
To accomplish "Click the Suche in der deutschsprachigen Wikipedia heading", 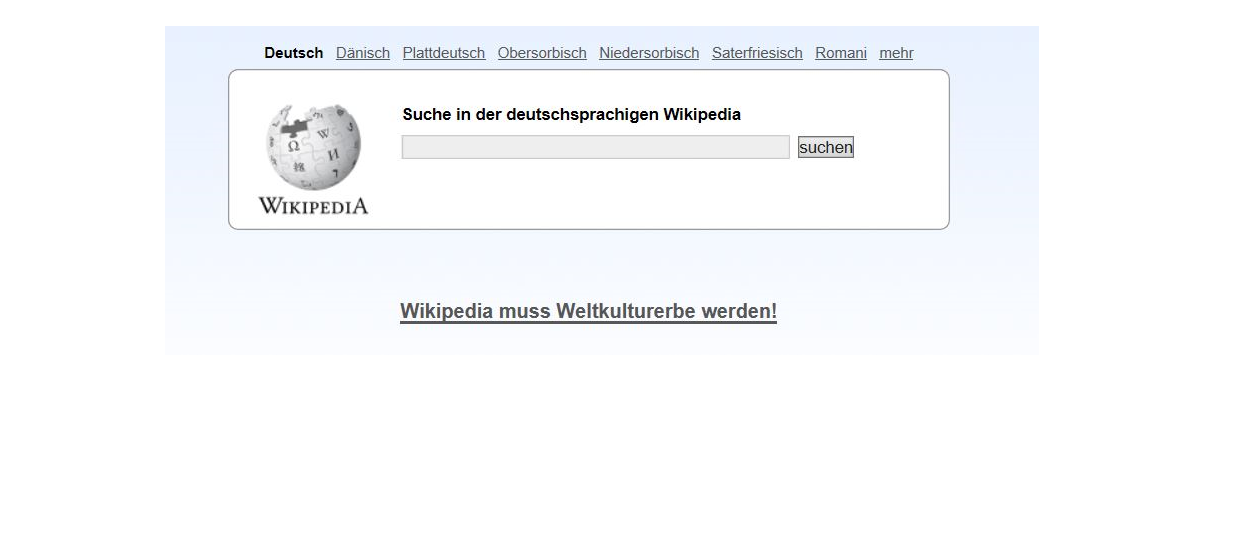I will pos(571,114).
